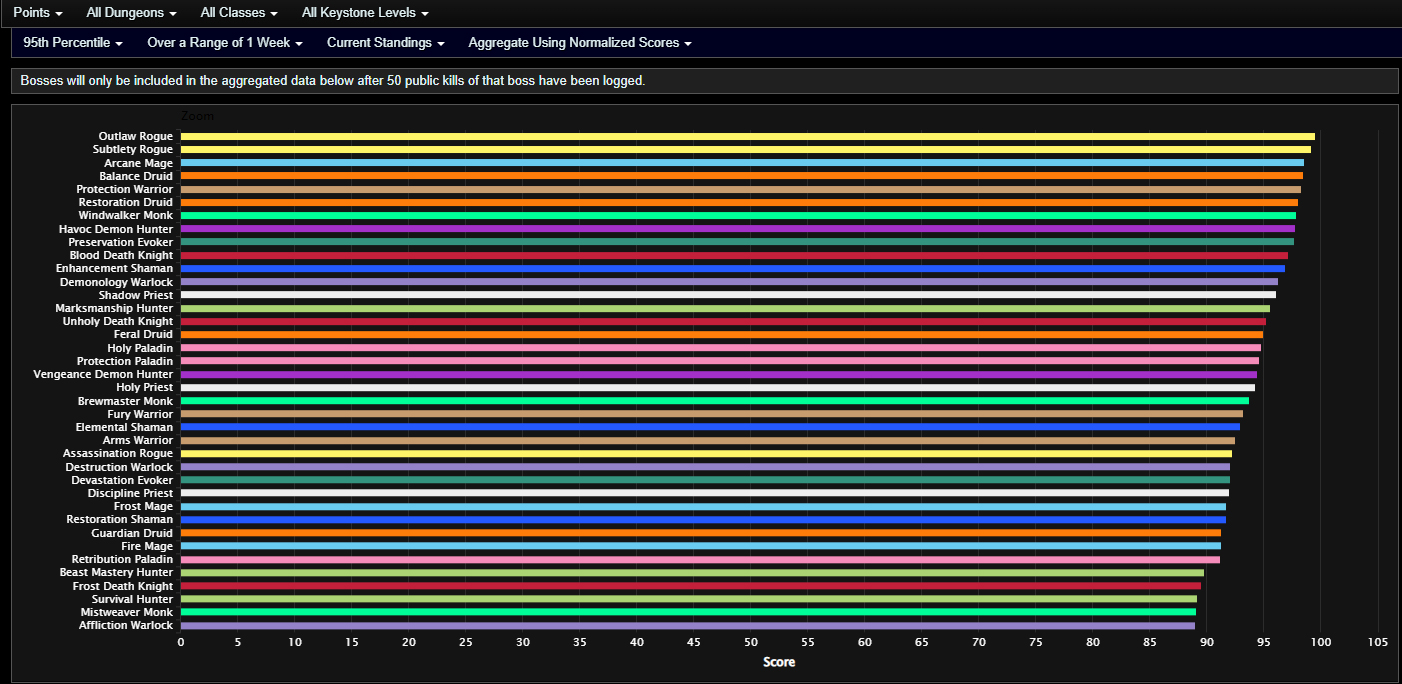
Task: Select the Arcane Mage bar
Action: (x=742, y=163)
